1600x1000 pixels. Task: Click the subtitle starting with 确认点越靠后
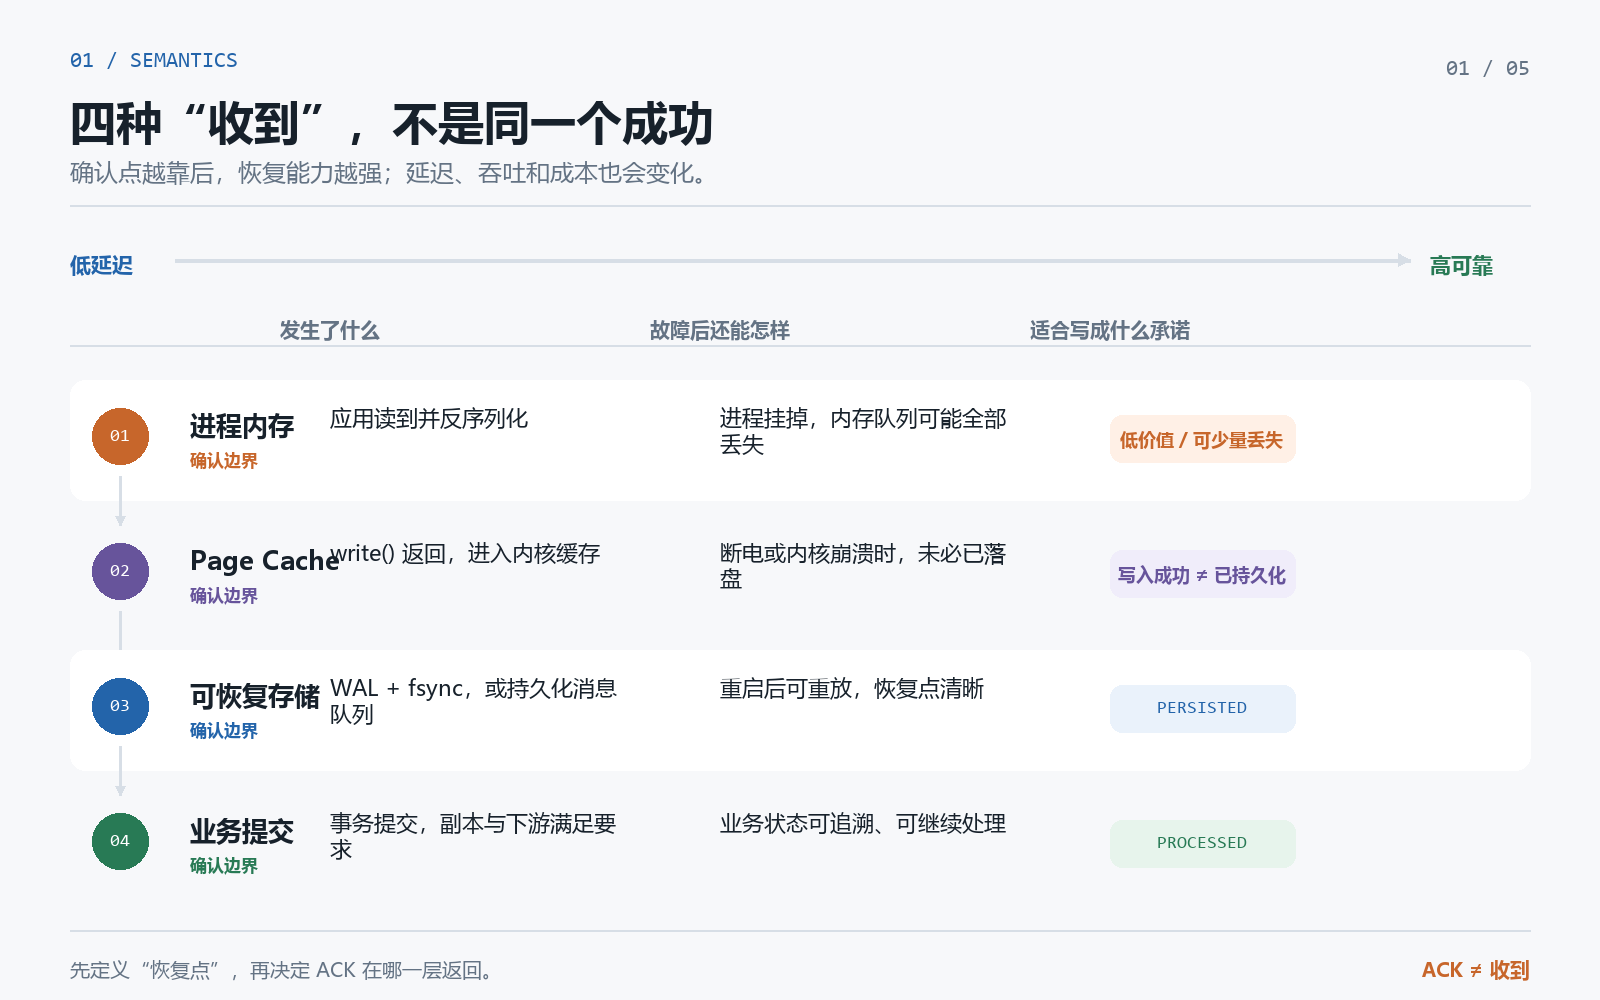[391, 173]
